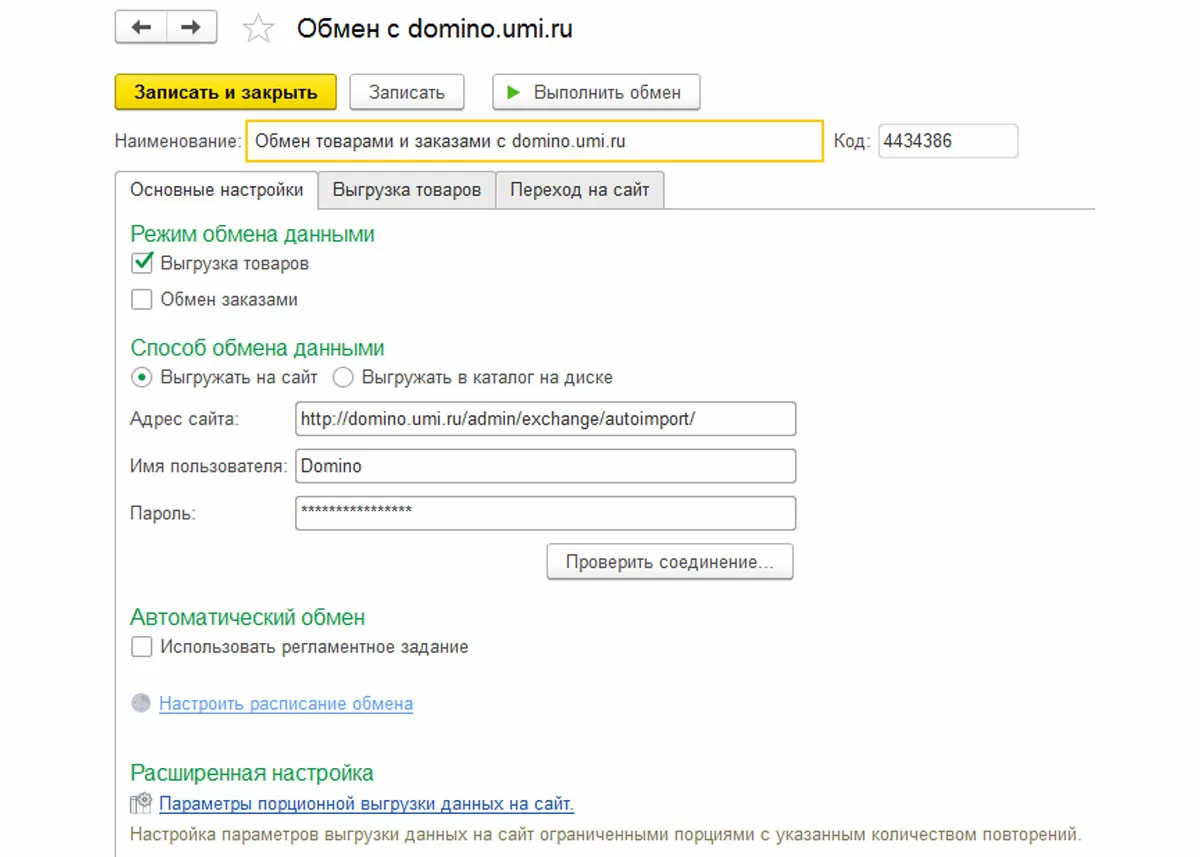Click the gear icon for portion upload parameters
The width and height of the screenshot is (1200, 857).
141,803
